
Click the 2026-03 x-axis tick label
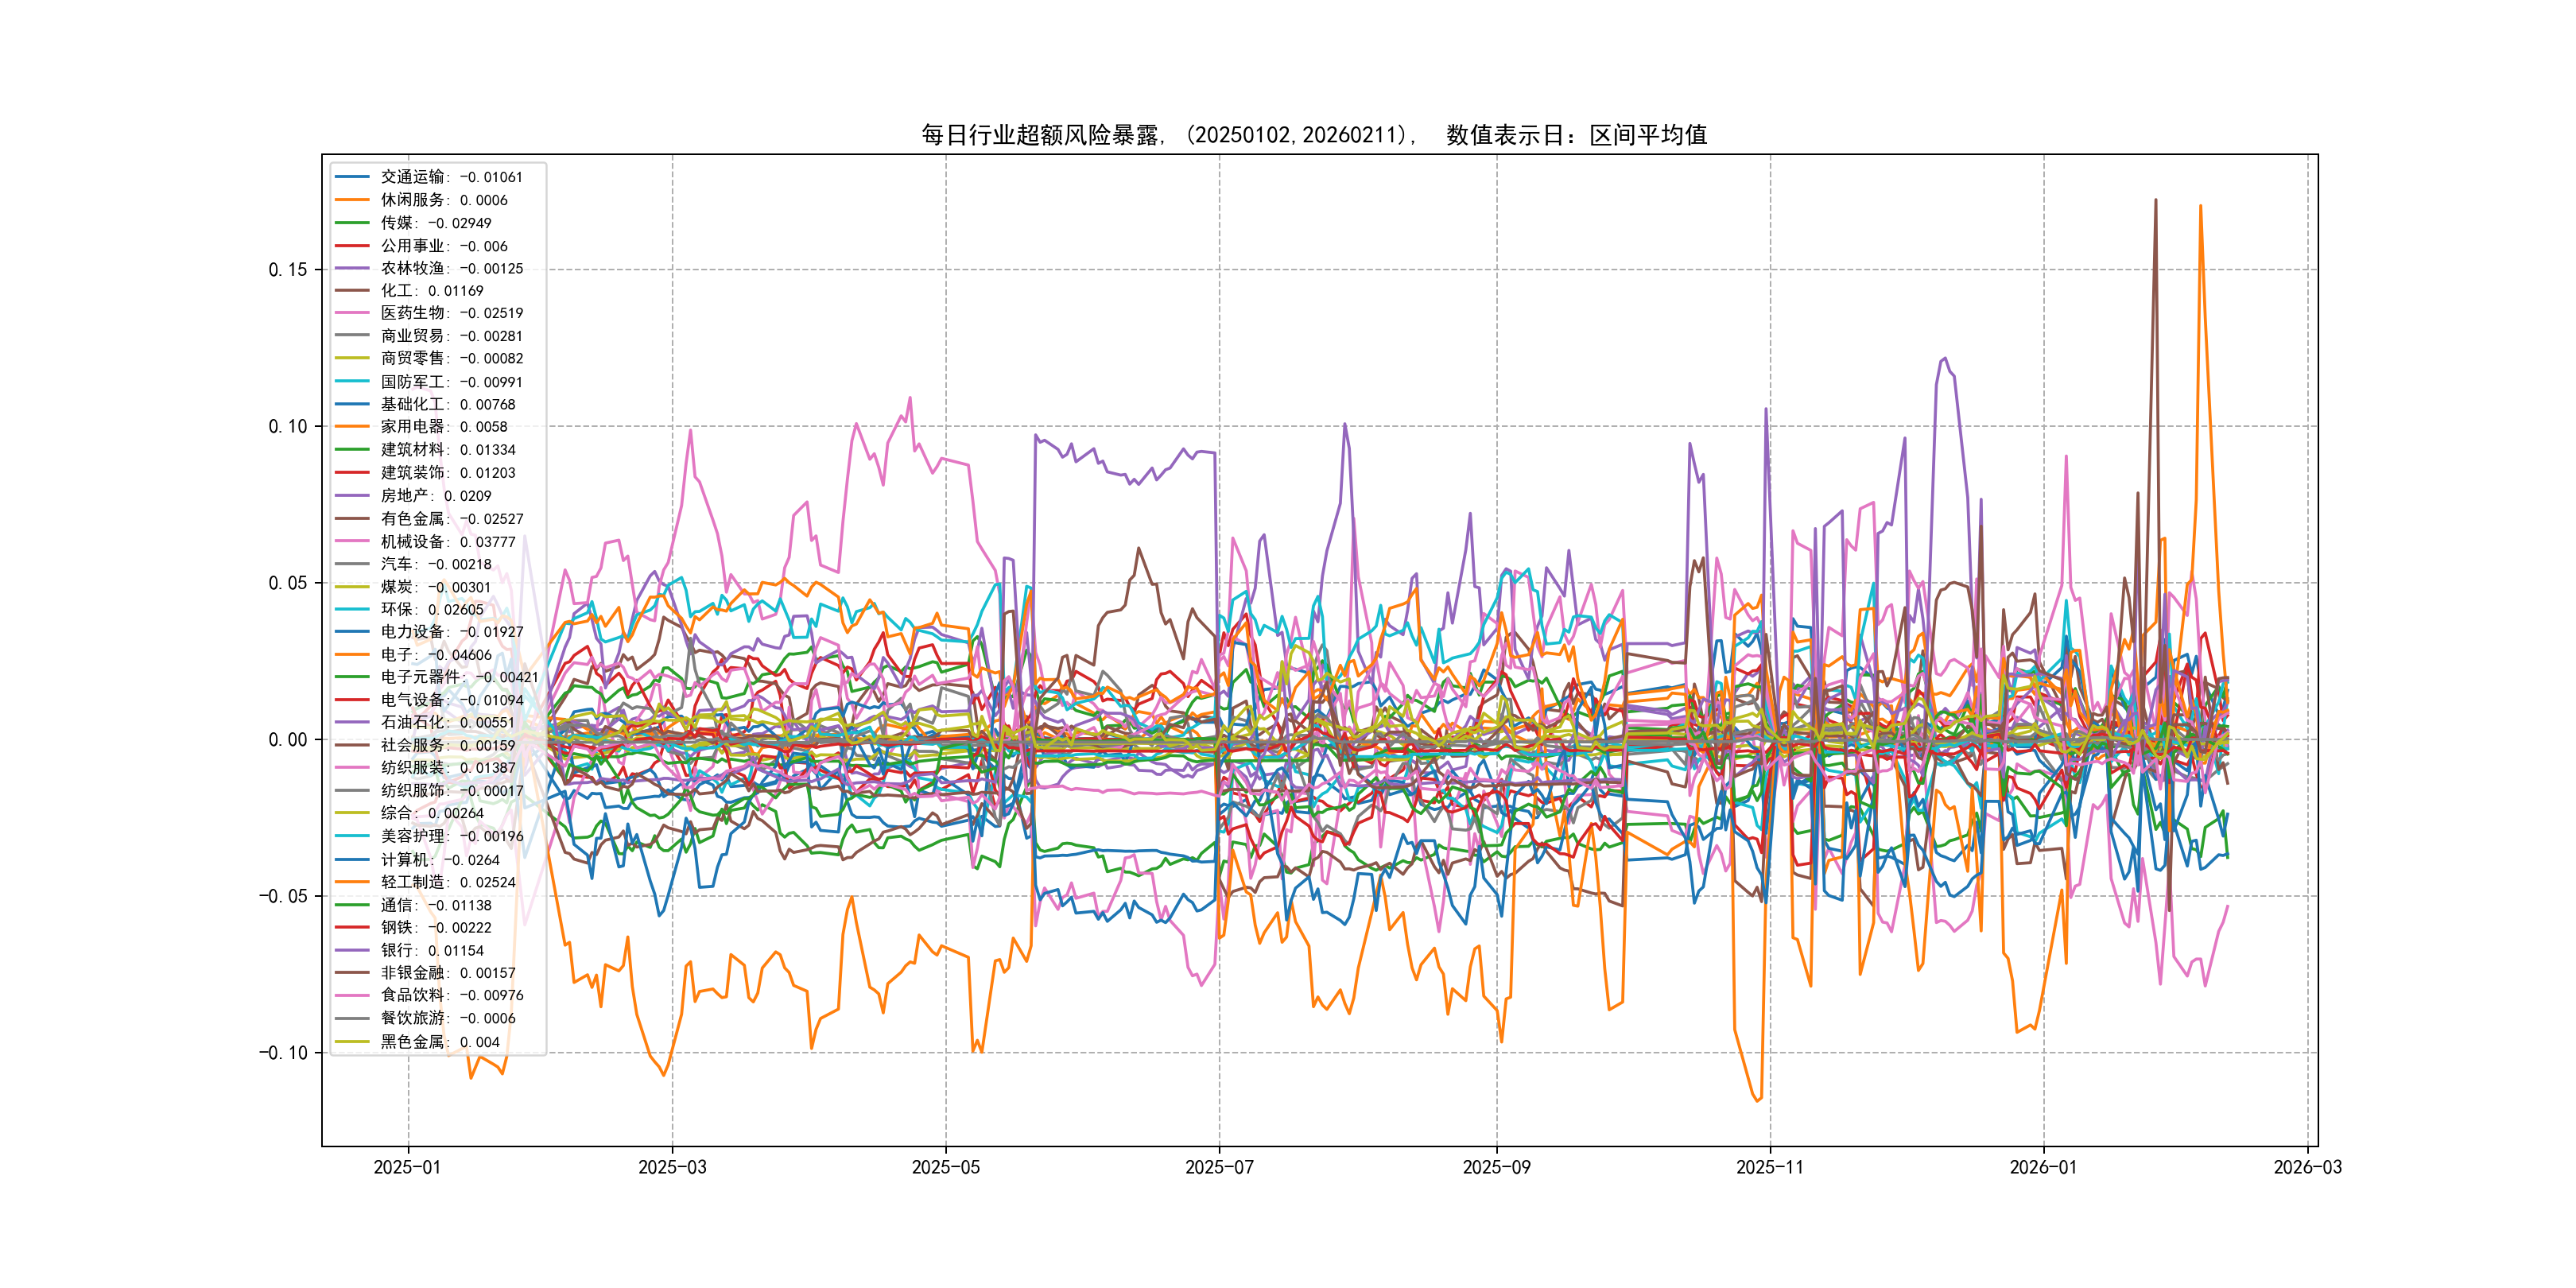tap(2307, 1167)
